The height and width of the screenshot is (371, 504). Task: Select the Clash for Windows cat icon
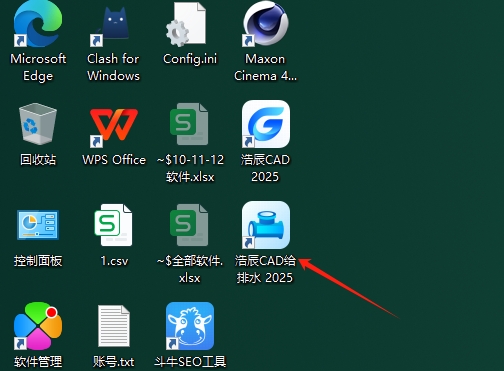(113, 25)
